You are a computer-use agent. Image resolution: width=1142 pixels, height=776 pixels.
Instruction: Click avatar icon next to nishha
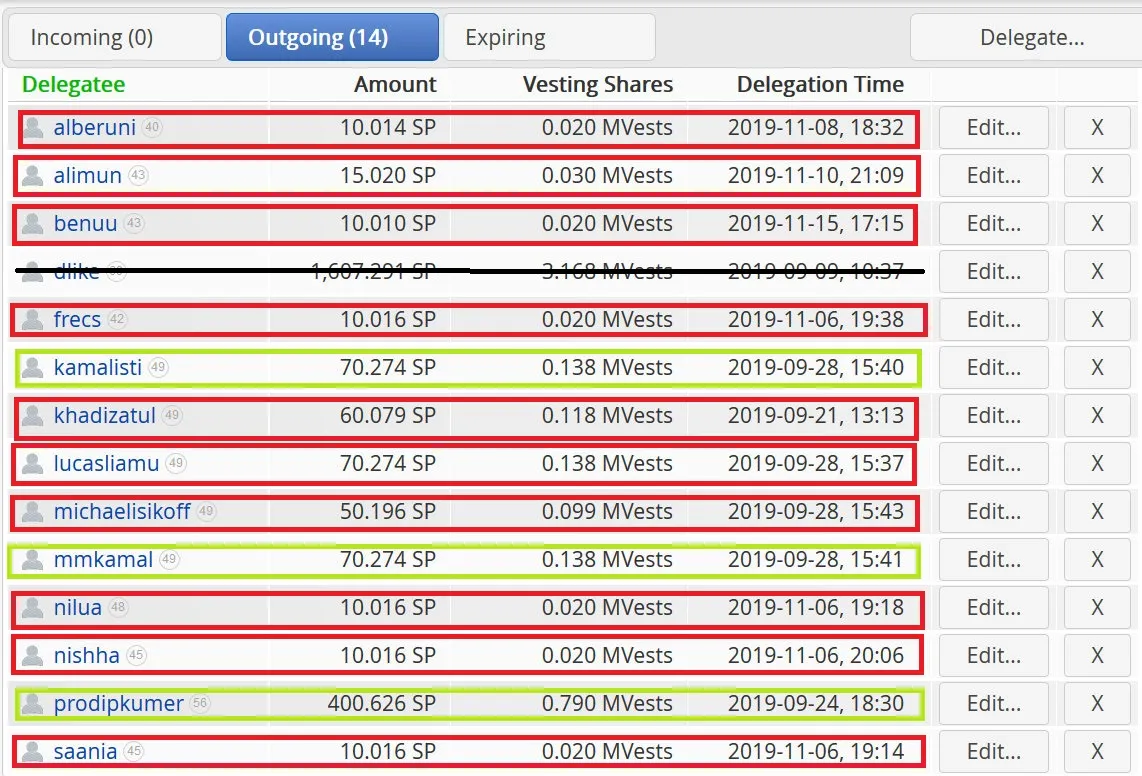coord(33,657)
